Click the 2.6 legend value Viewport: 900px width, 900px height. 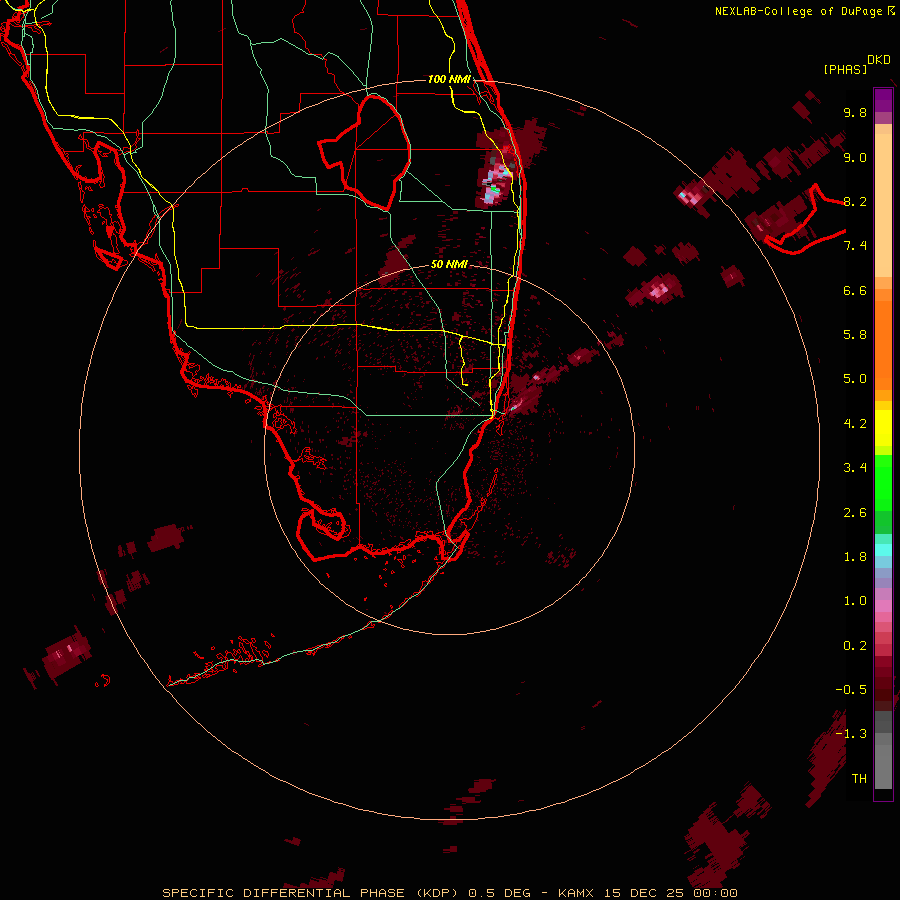tap(855, 513)
